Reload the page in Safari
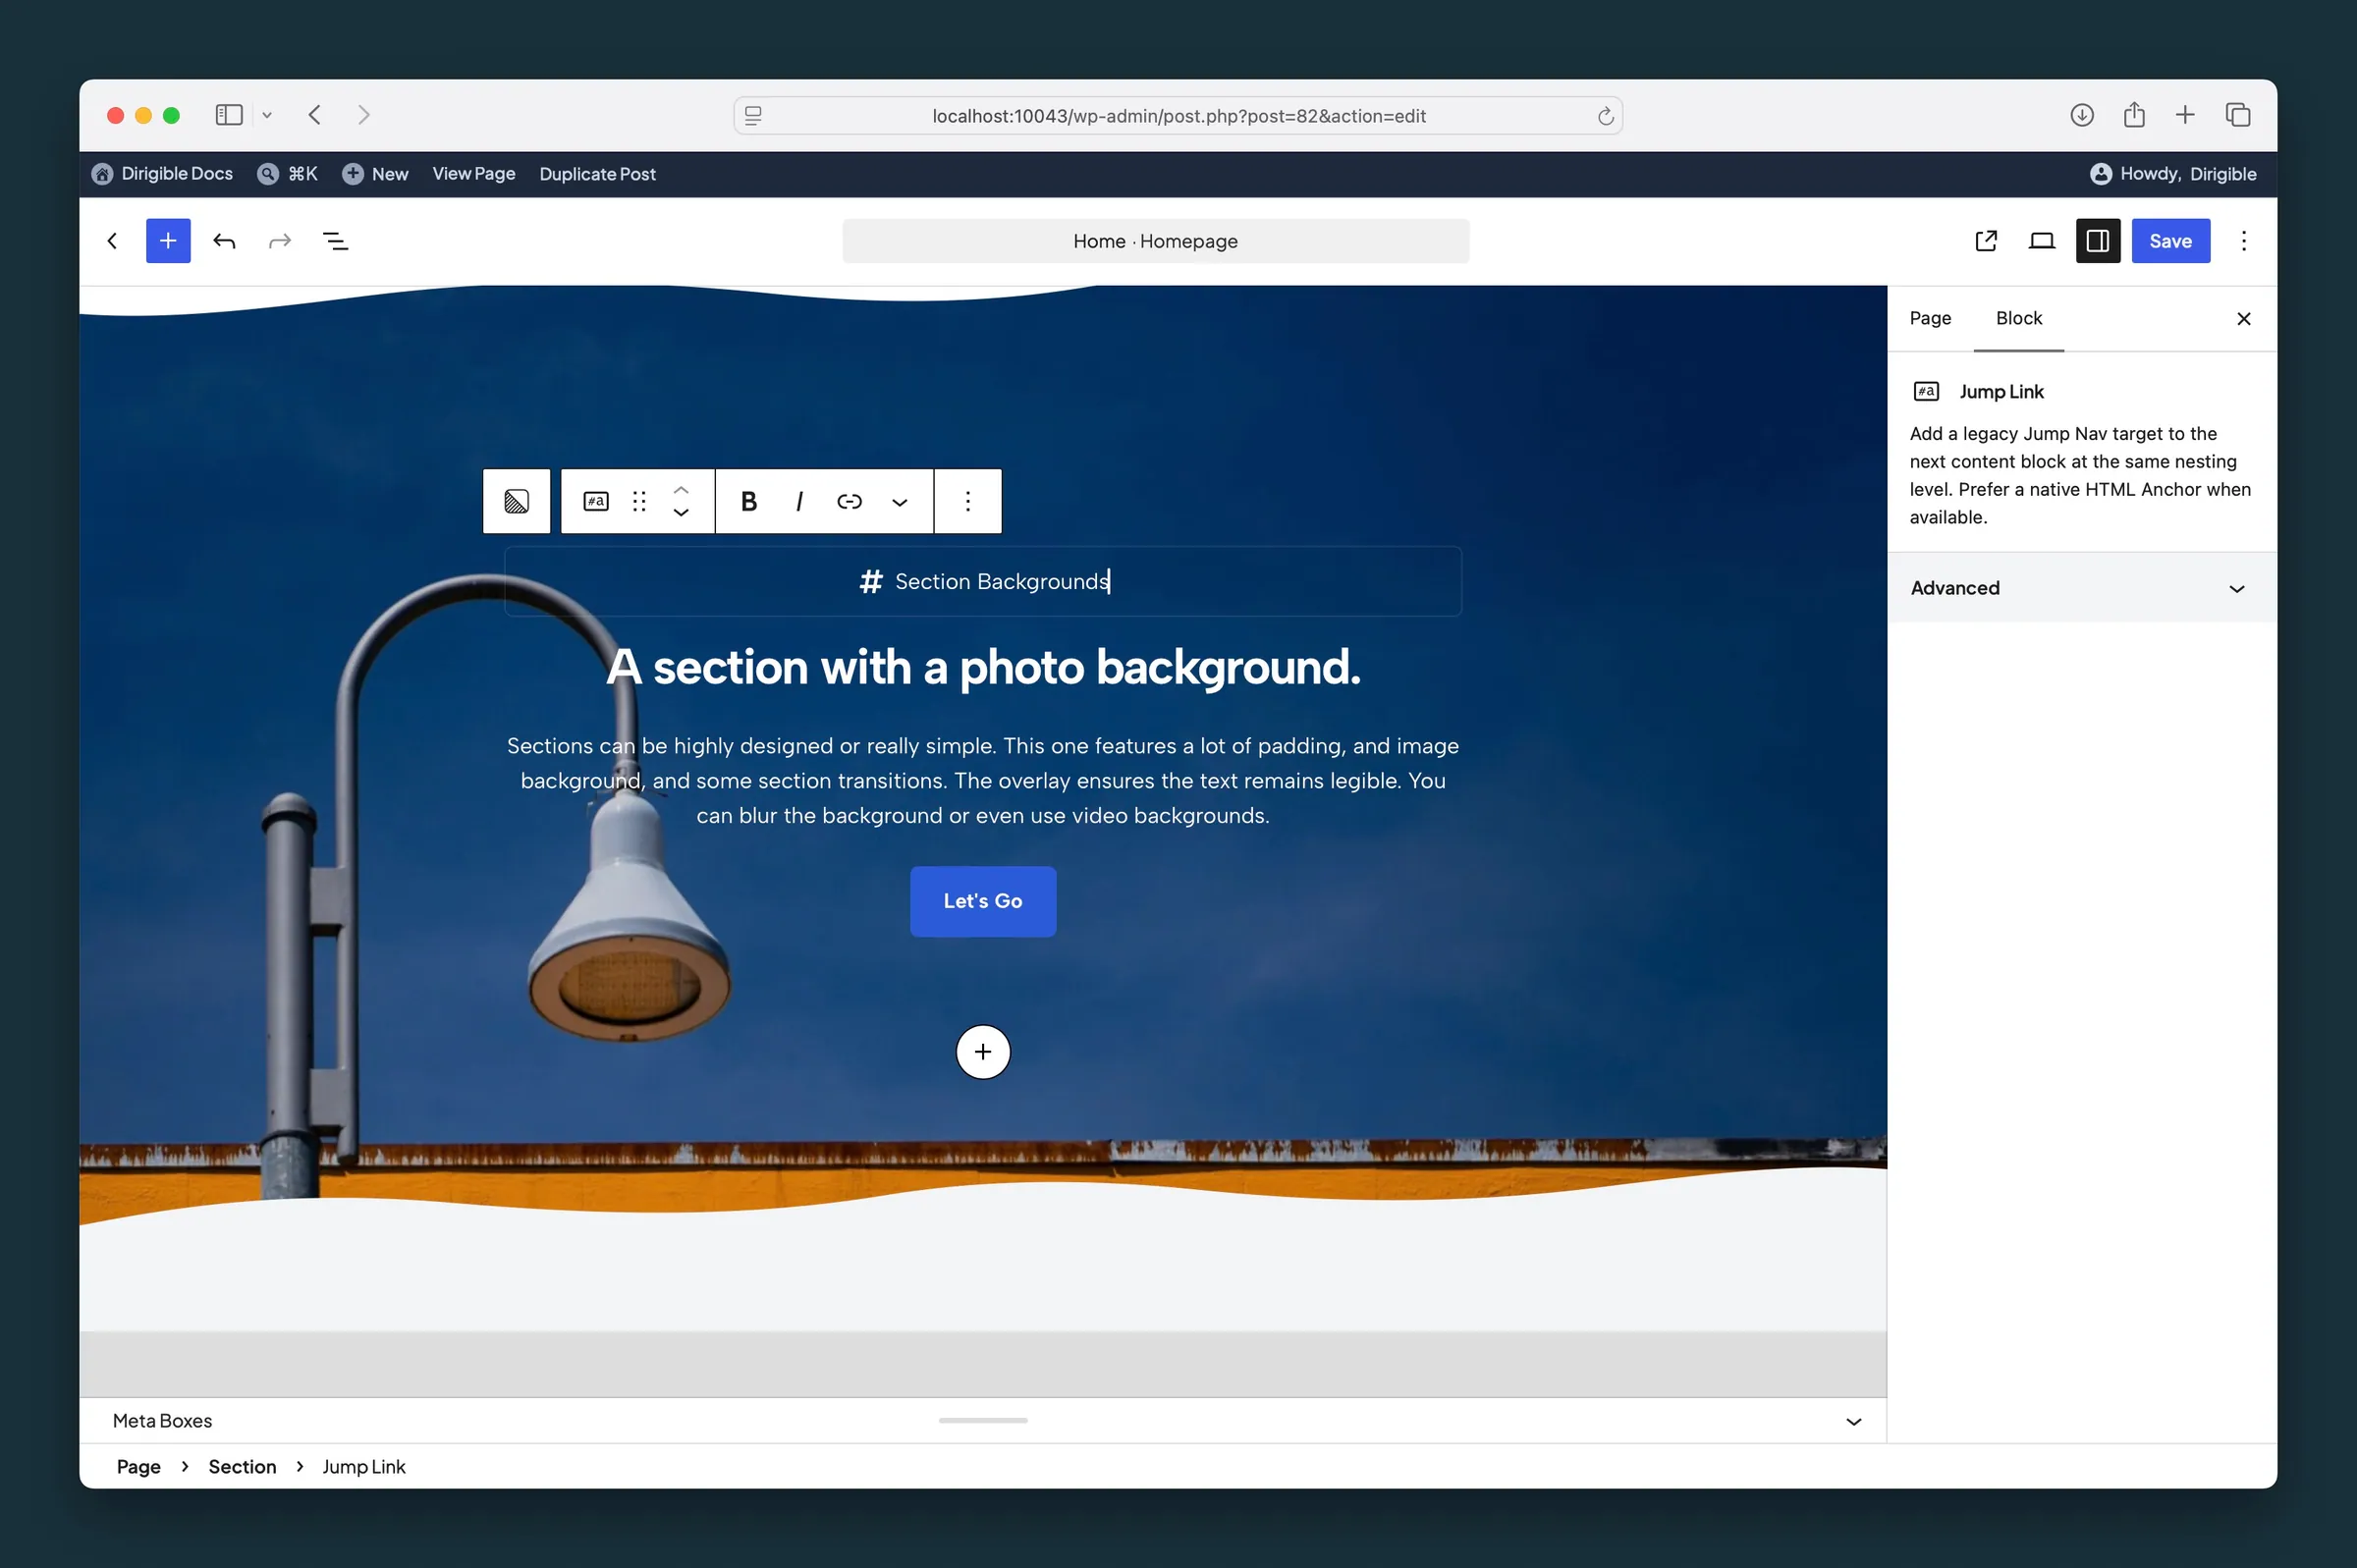Screen dimensions: 2357x1568 (1605, 116)
